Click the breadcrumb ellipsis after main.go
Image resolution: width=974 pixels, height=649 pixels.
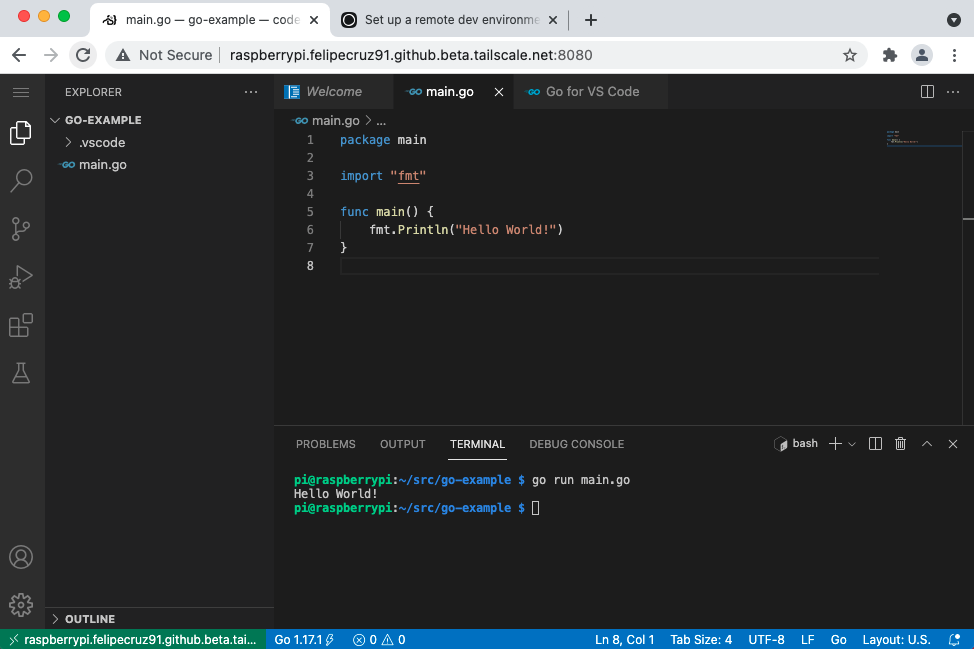[x=381, y=121]
